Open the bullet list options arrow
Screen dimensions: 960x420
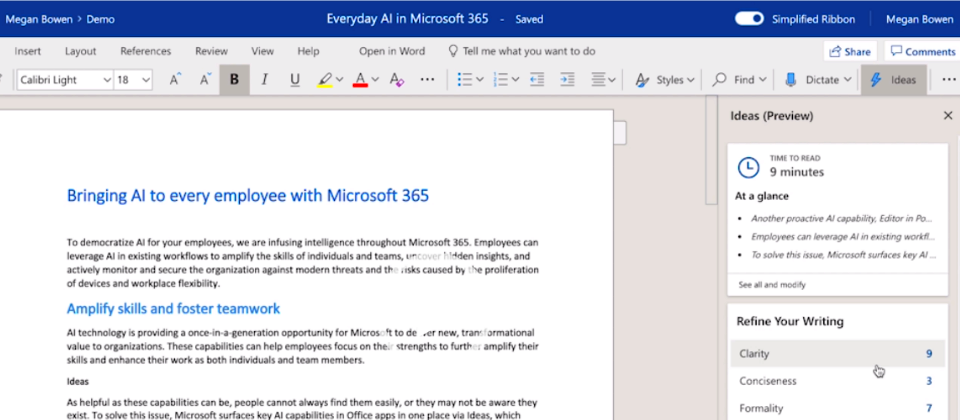tap(482, 80)
